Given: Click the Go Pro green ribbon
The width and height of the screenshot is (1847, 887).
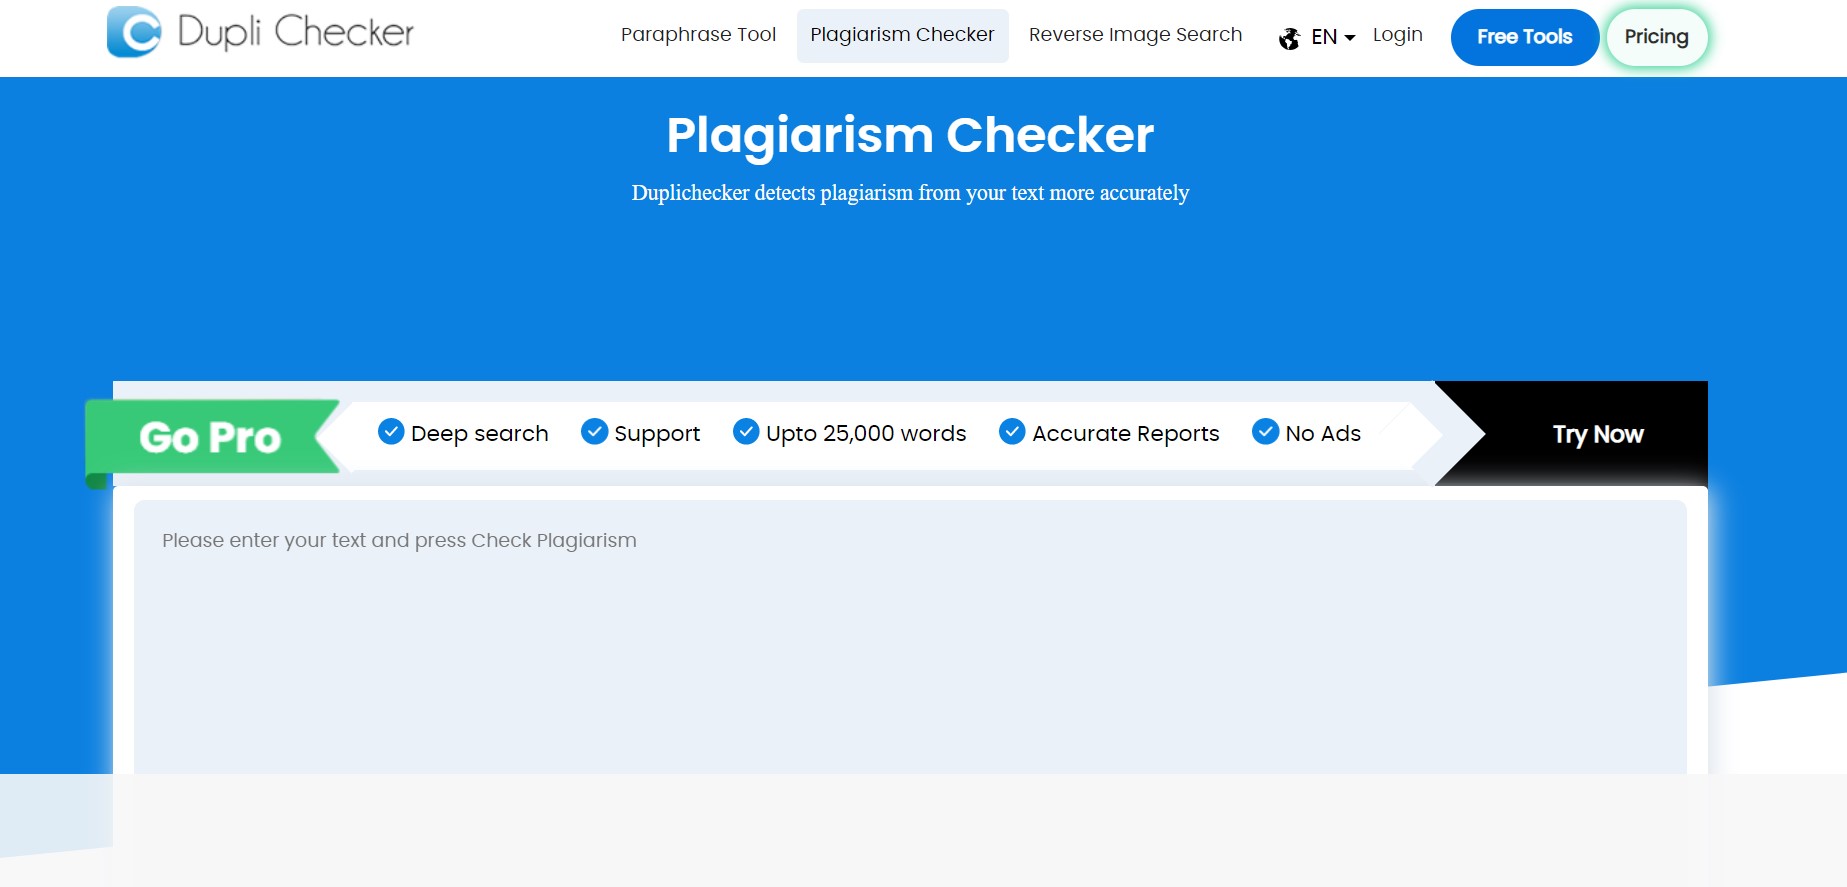Looking at the screenshot, I should pyautogui.click(x=212, y=436).
